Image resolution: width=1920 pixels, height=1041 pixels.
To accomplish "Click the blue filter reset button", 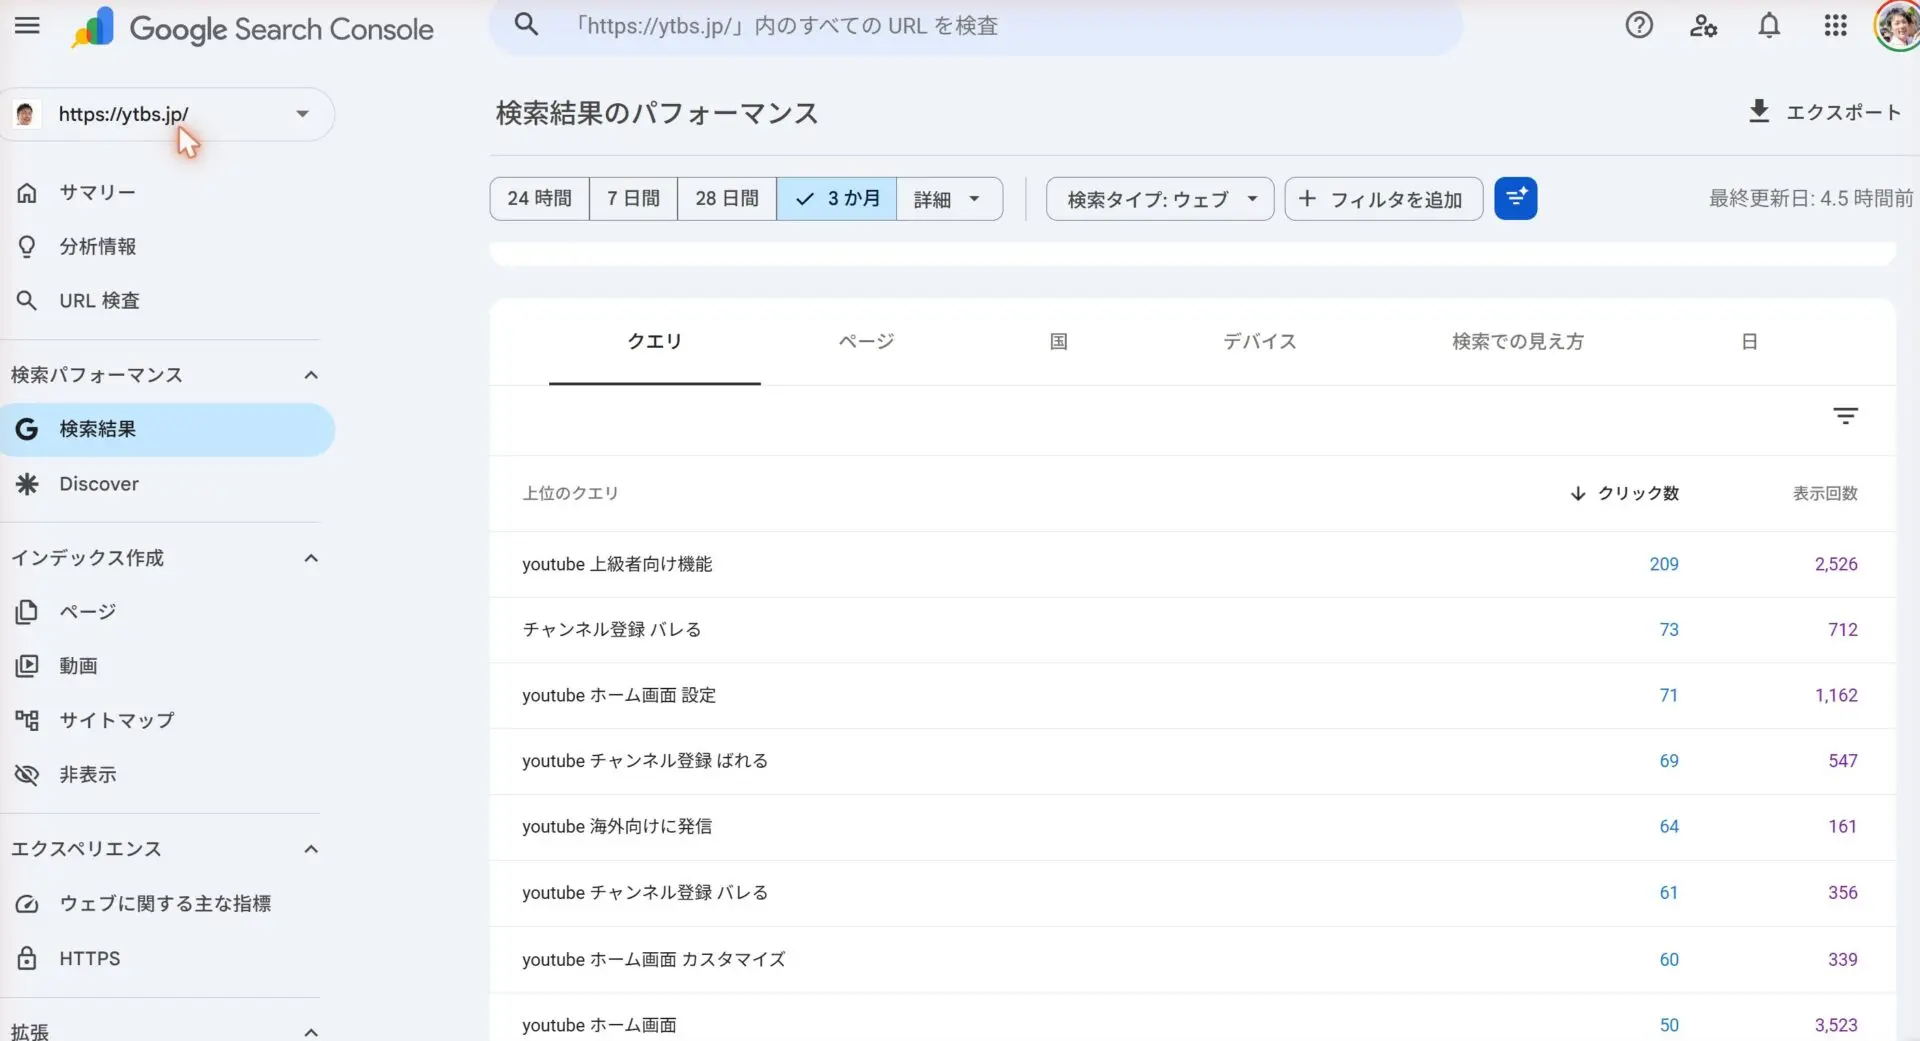I will [1515, 198].
